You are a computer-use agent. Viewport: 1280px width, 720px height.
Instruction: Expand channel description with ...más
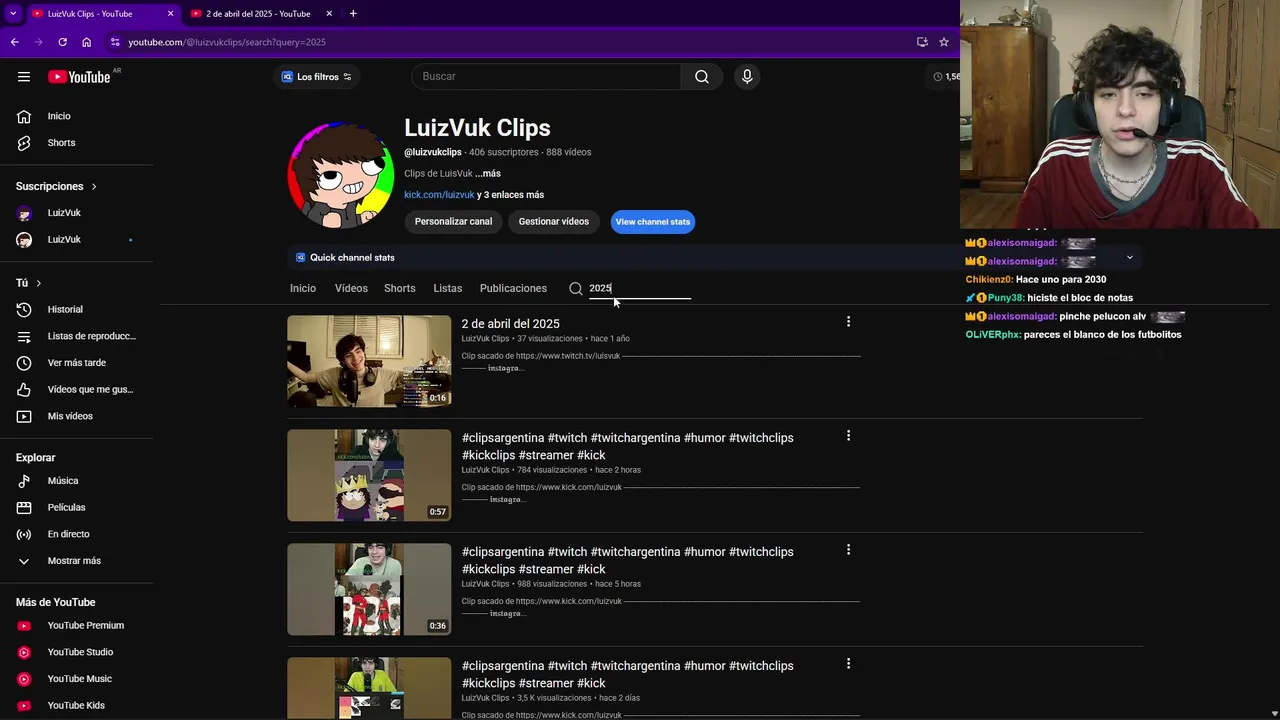[488, 174]
